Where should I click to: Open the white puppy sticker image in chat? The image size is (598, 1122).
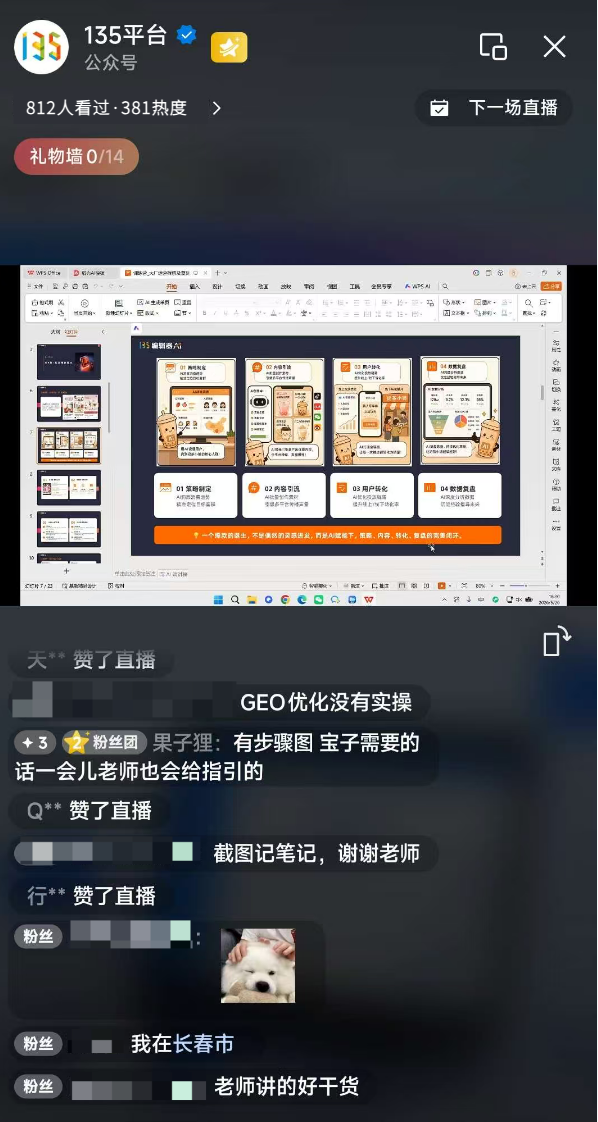pyautogui.click(x=258, y=965)
